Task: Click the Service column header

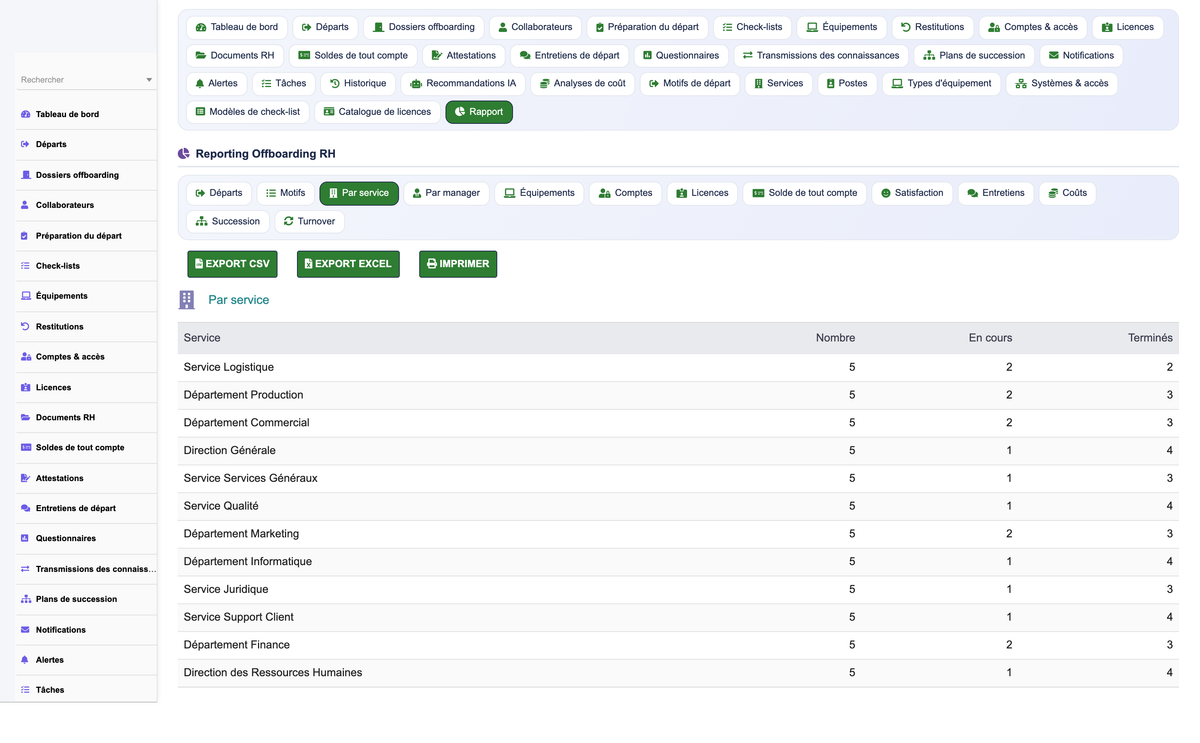Action: [202, 338]
